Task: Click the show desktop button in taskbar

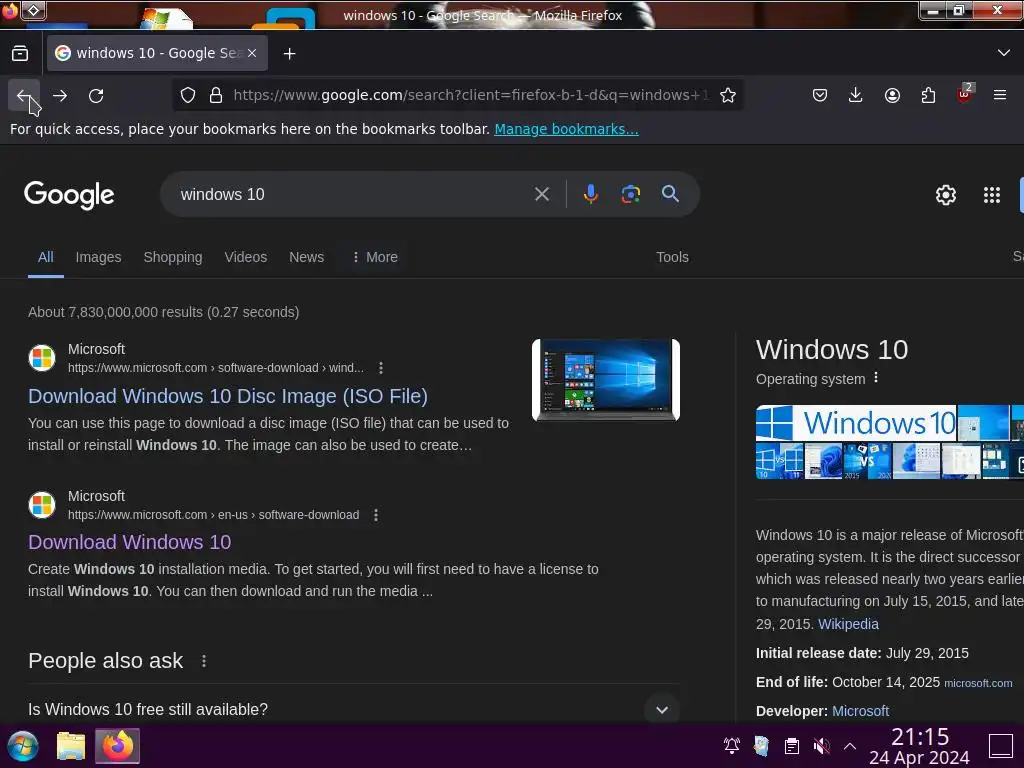Action: tap(1000, 746)
